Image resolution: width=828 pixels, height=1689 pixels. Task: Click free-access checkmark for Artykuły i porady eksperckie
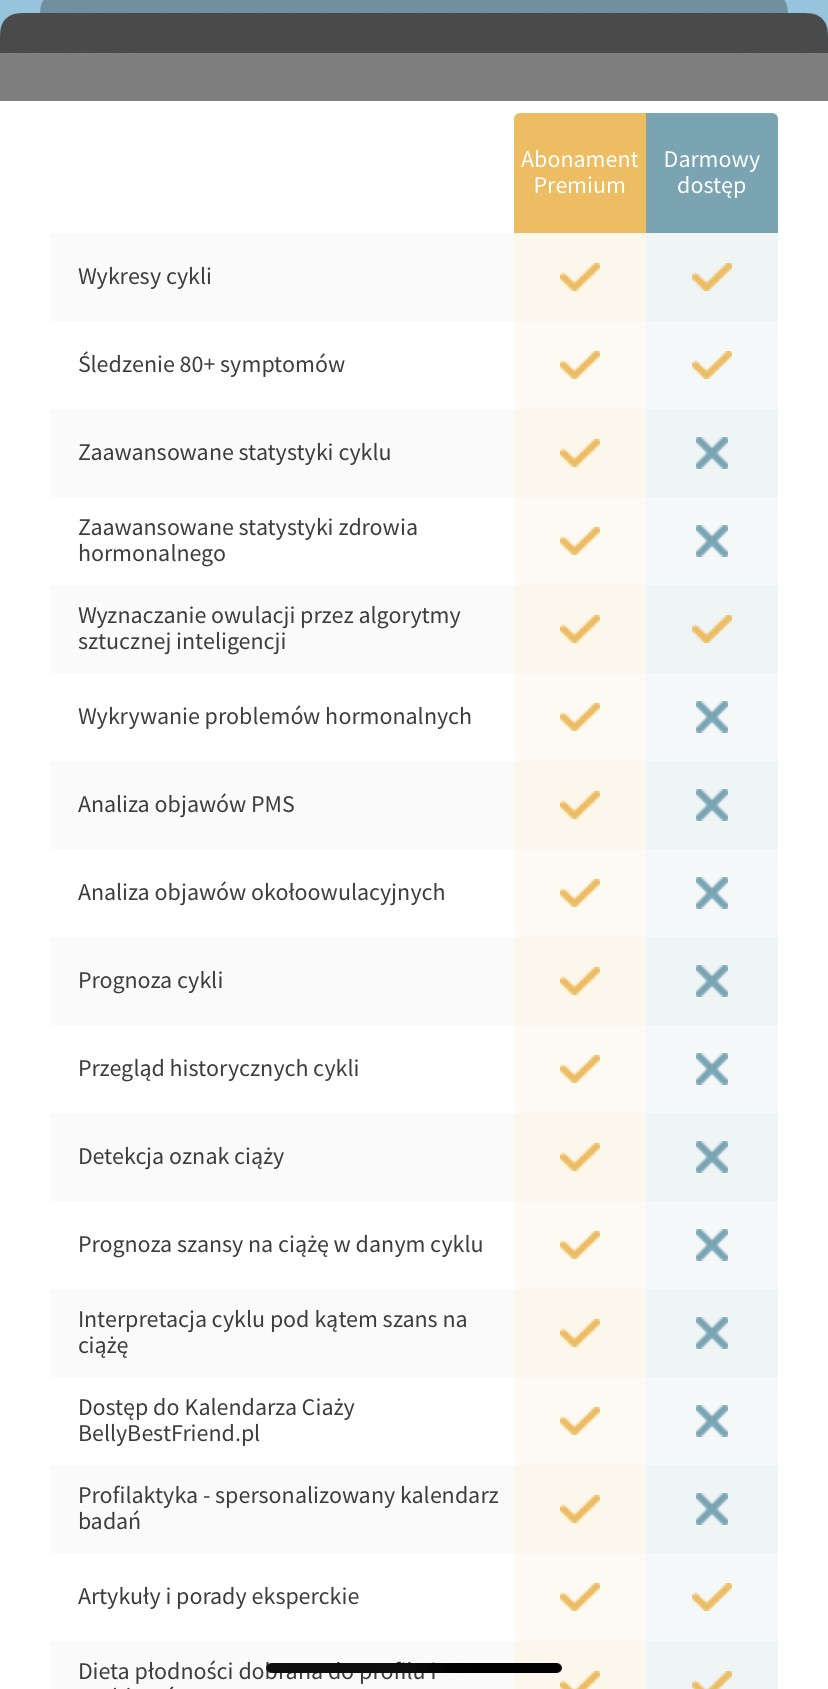[712, 1597]
